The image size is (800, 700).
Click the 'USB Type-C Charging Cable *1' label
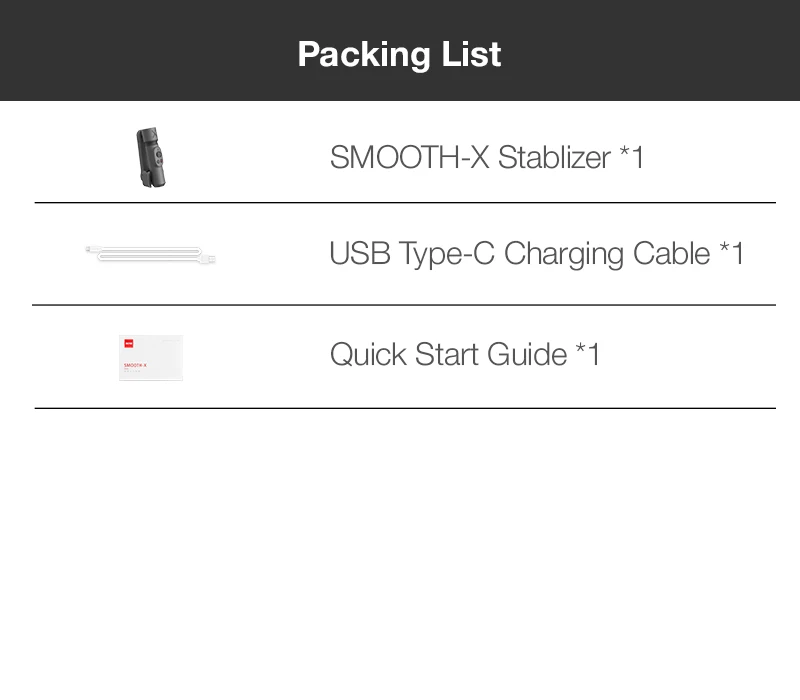pos(536,254)
